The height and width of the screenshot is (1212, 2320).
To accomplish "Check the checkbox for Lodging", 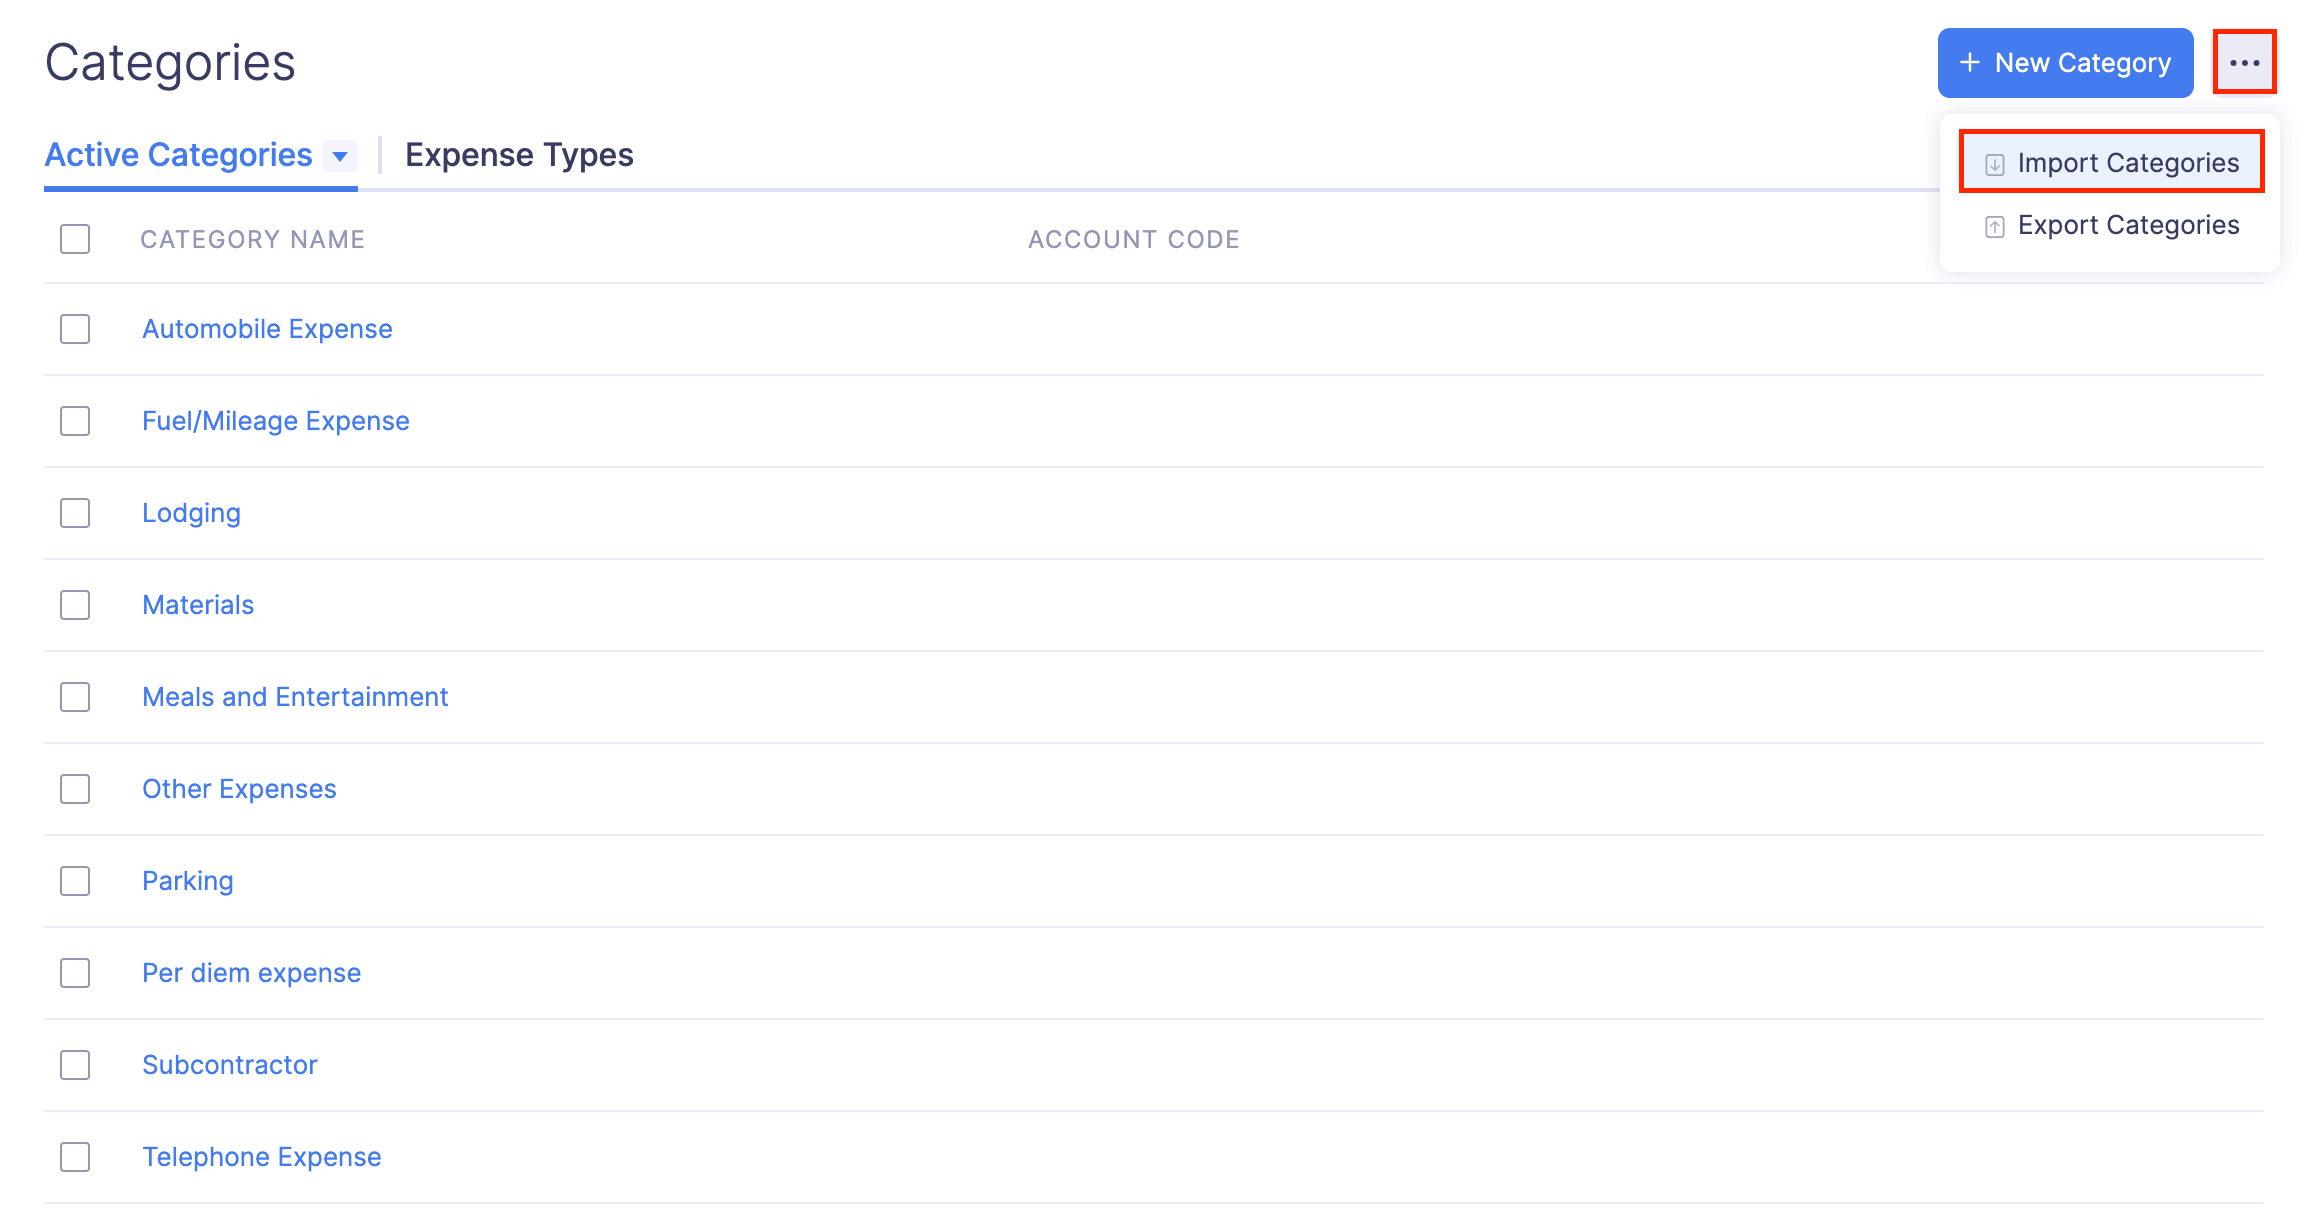I will 74,513.
